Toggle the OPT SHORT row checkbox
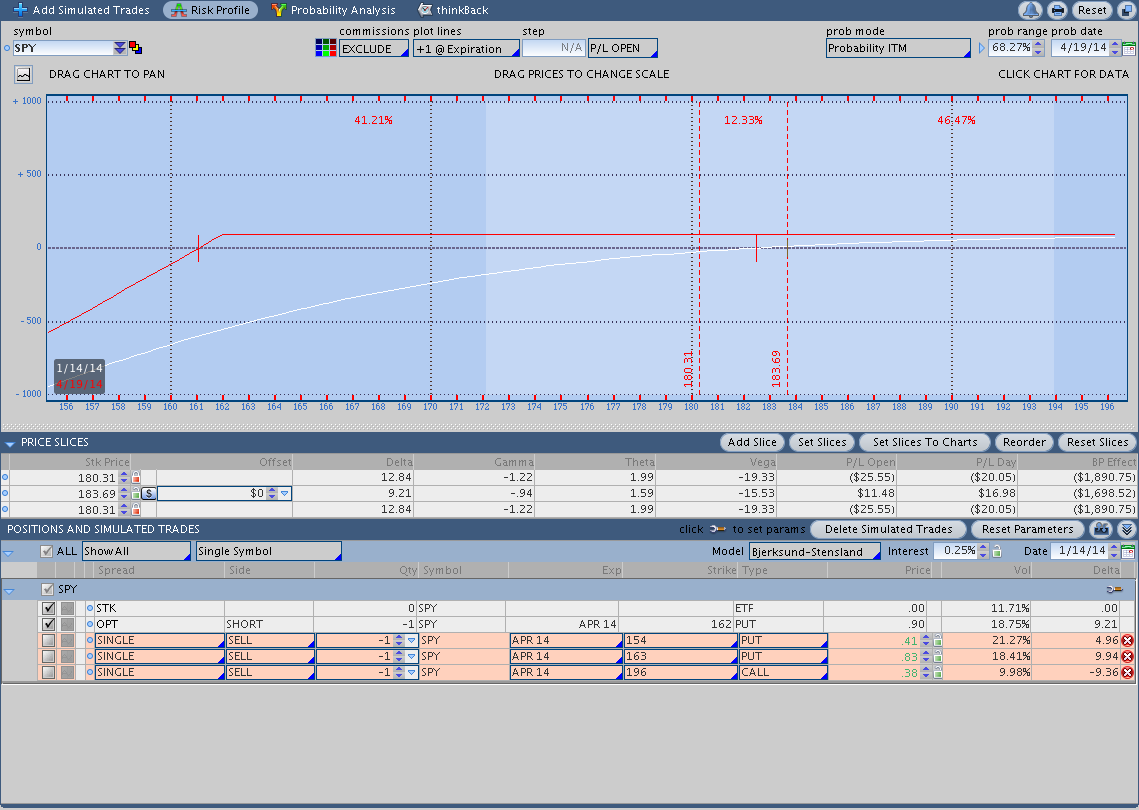The height and width of the screenshot is (810, 1139). coord(49,624)
